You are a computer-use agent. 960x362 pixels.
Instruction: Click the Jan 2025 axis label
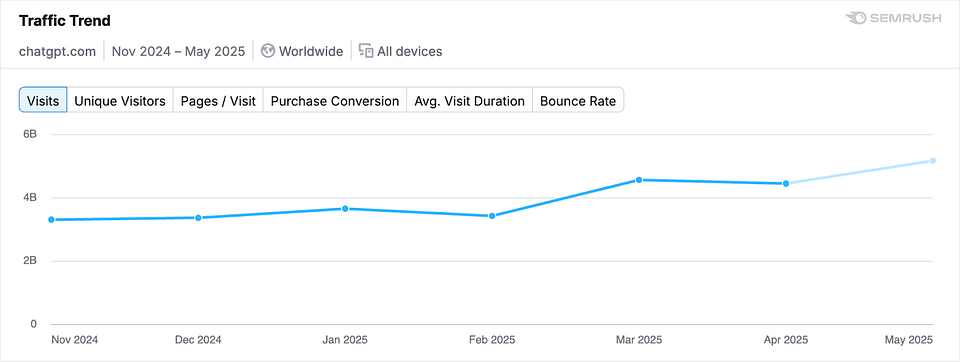(x=345, y=339)
